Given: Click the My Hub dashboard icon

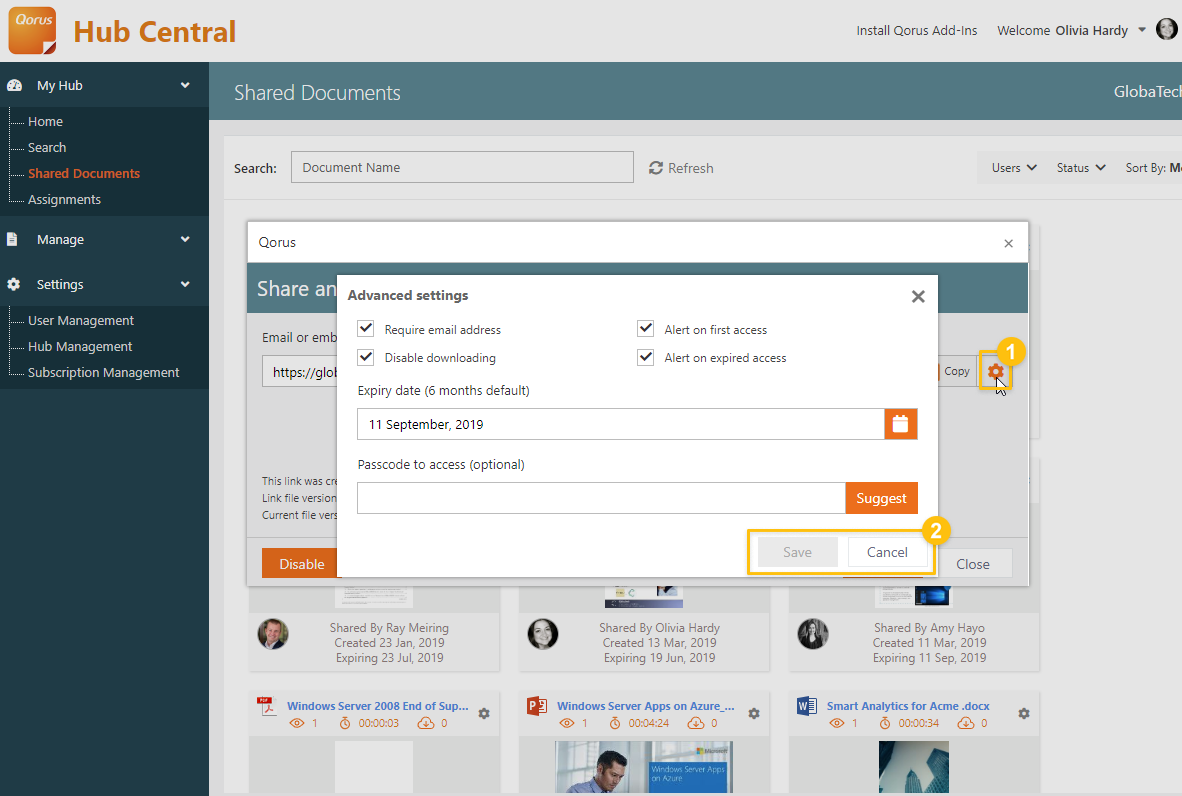Looking at the screenshot, I should point(14,85).
